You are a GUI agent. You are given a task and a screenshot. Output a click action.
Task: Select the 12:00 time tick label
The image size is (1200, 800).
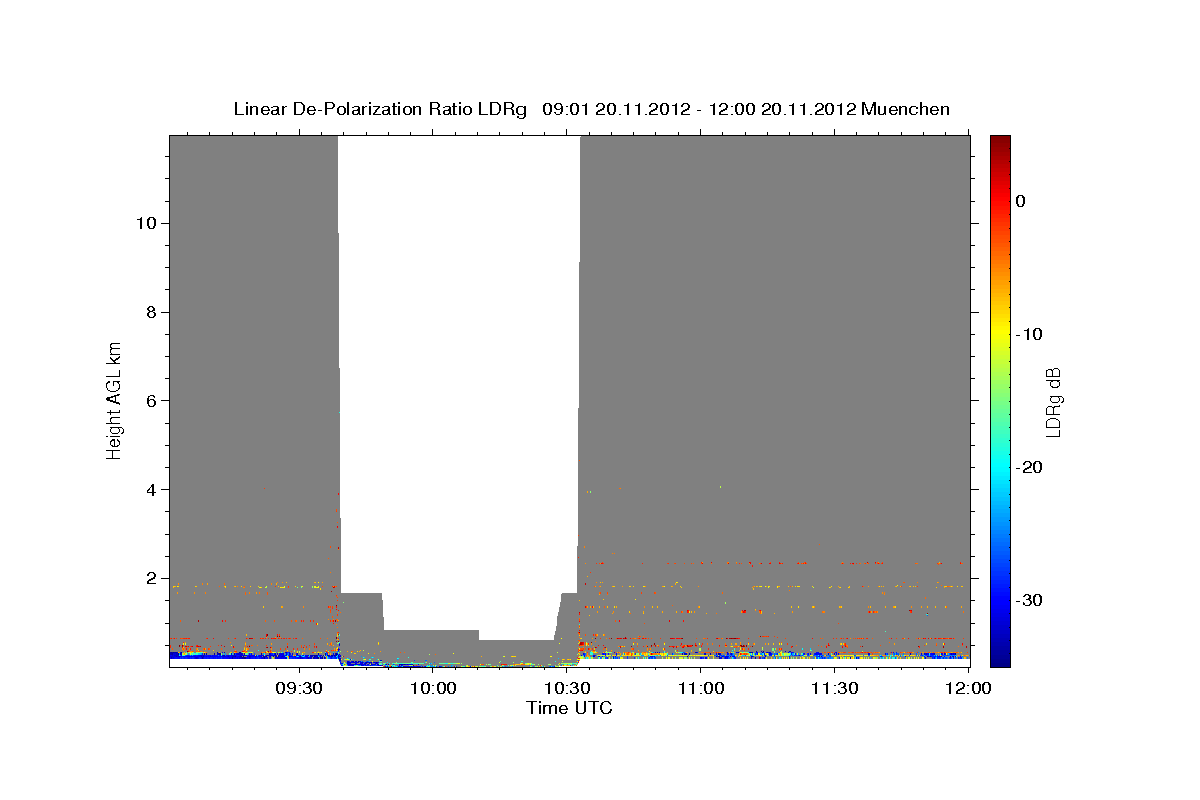(968, 688)
